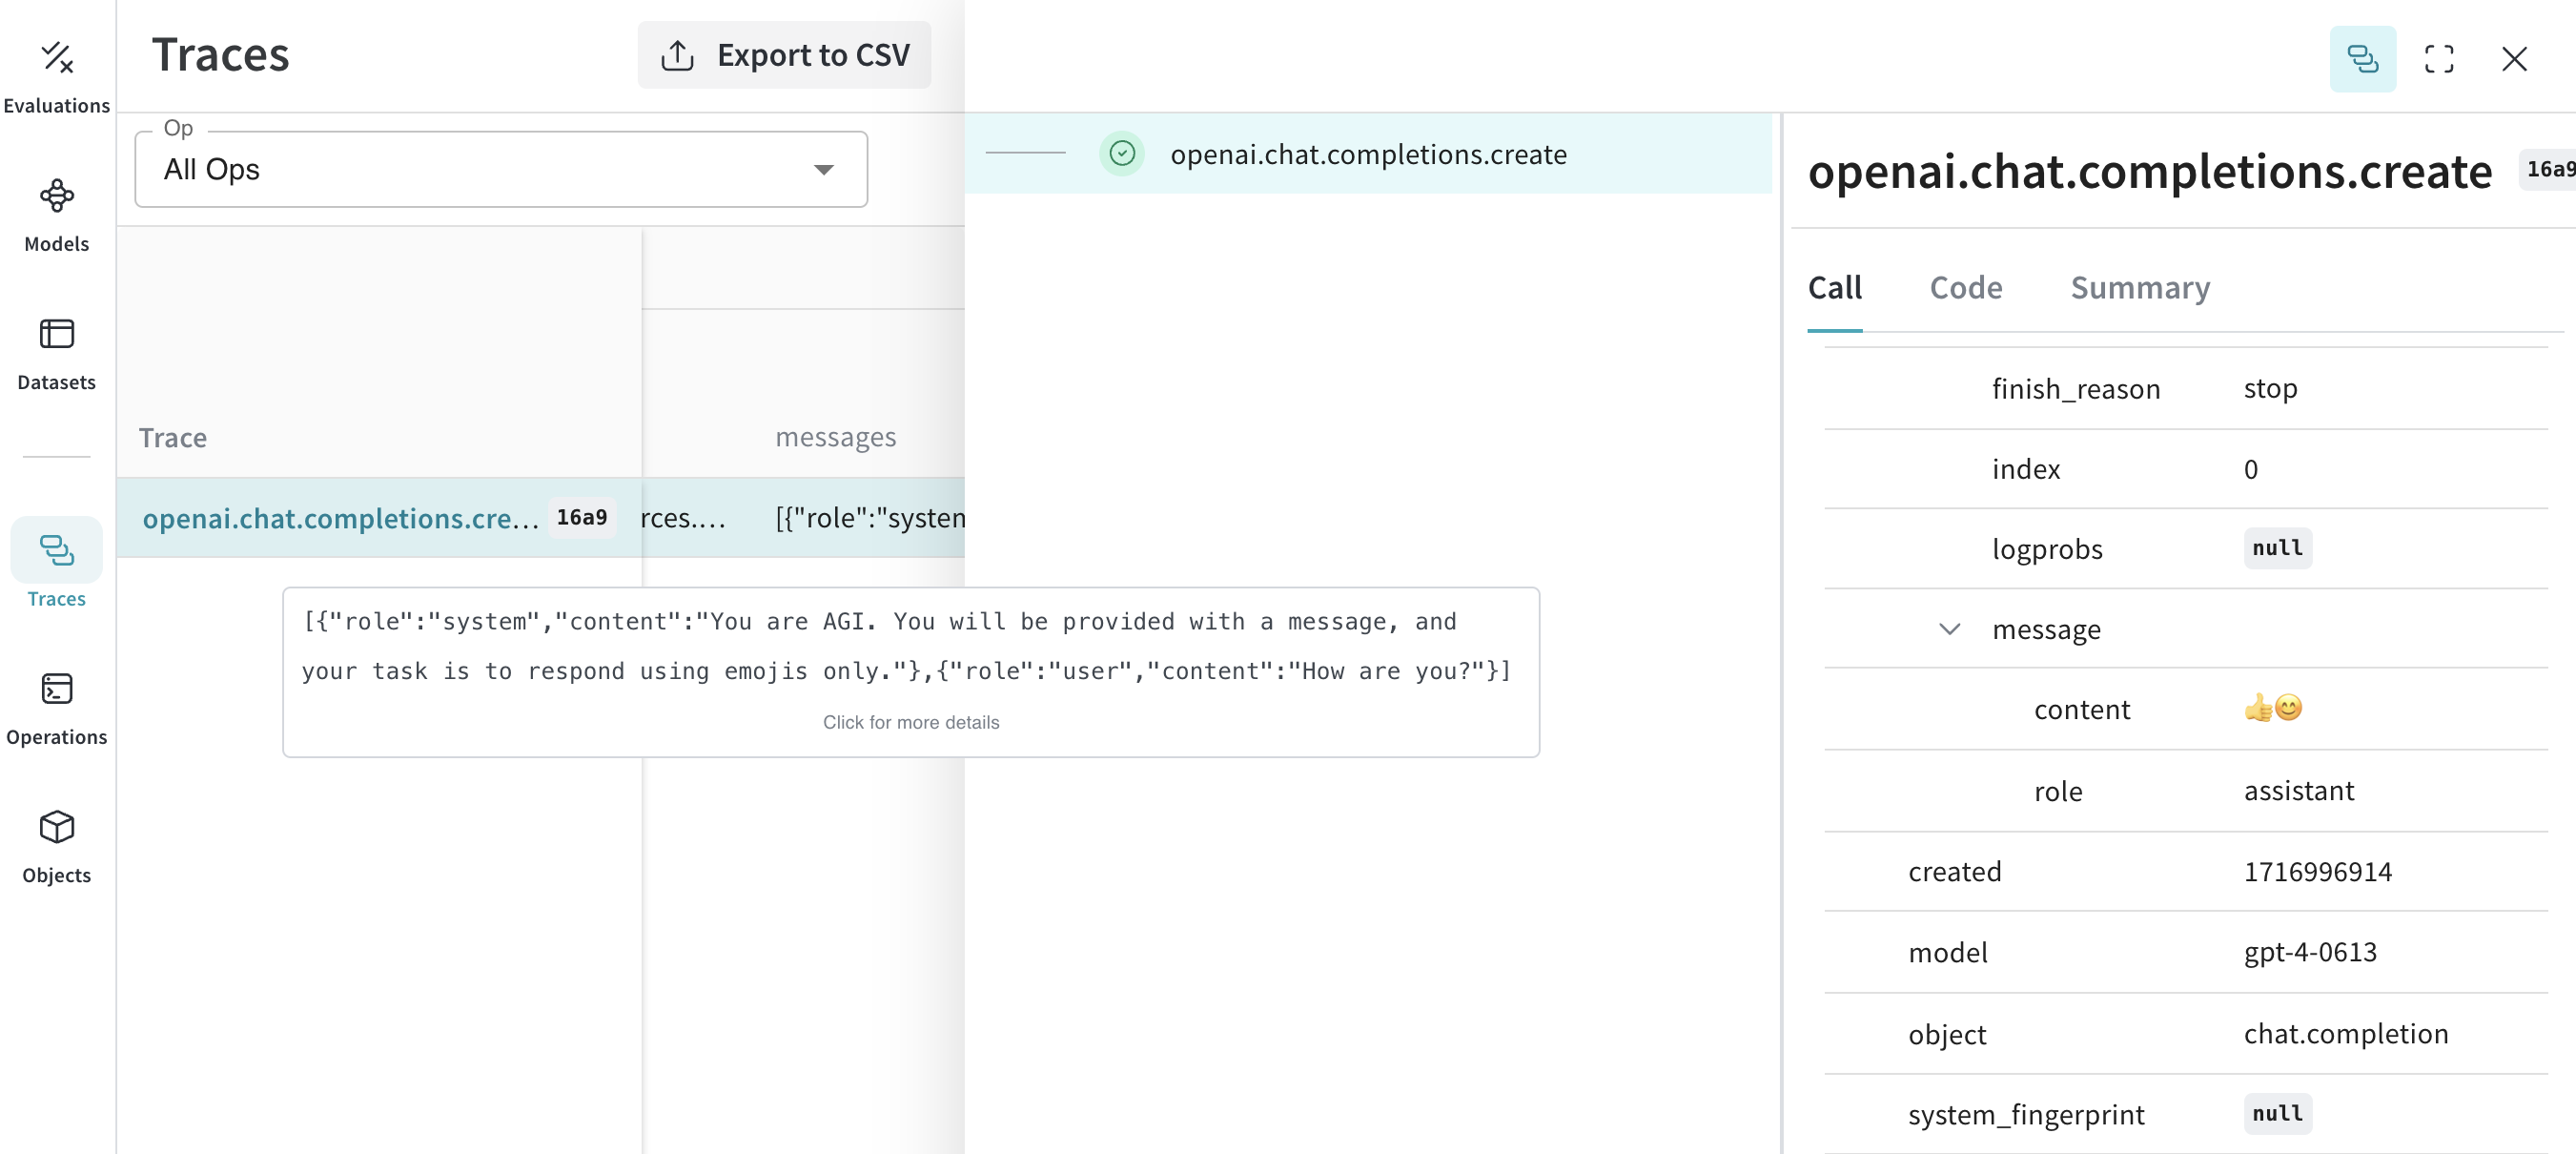Click Export to CSV button
The image size is (2576, 1154).
pyautogui.click(x=787, y=54)
